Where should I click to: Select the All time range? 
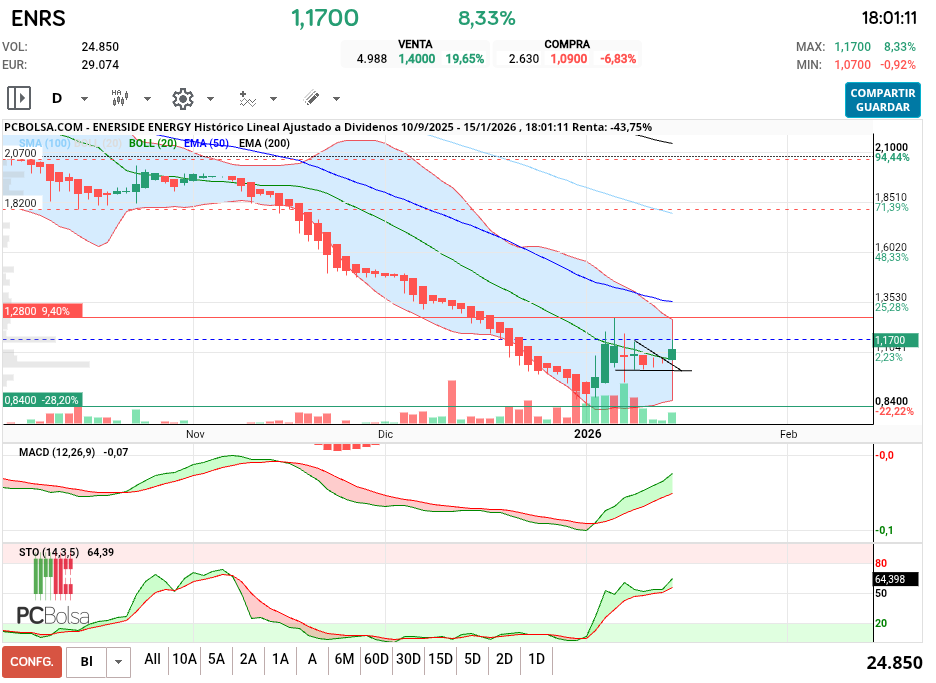[x=152, y=659]
